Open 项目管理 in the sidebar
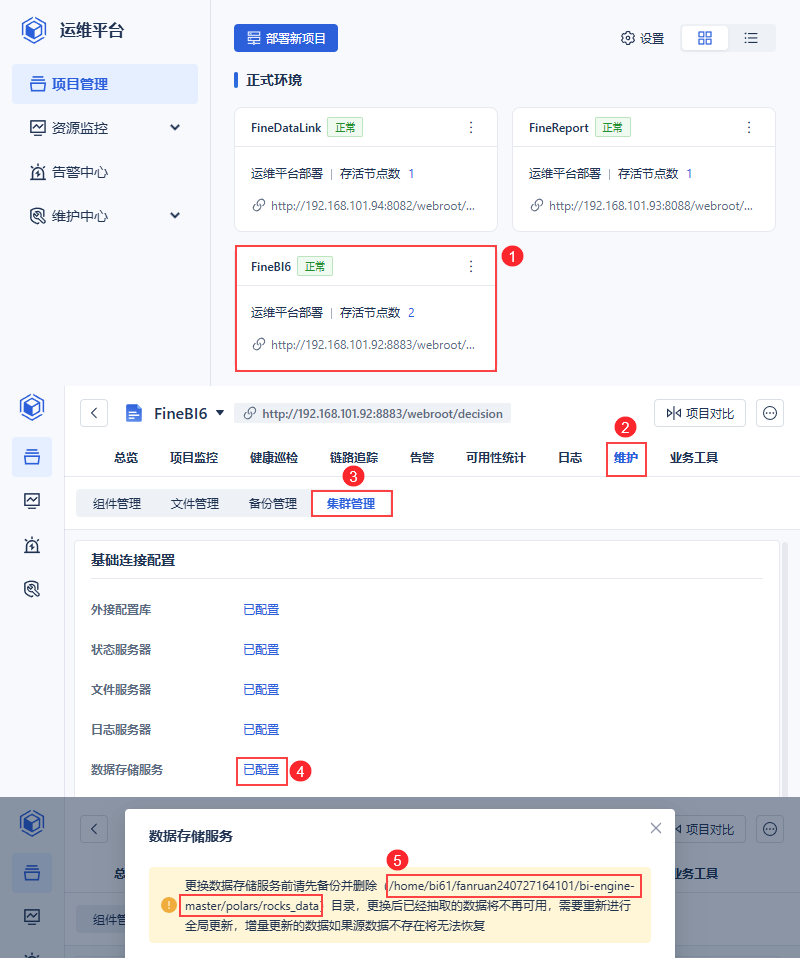 (105, 84)
